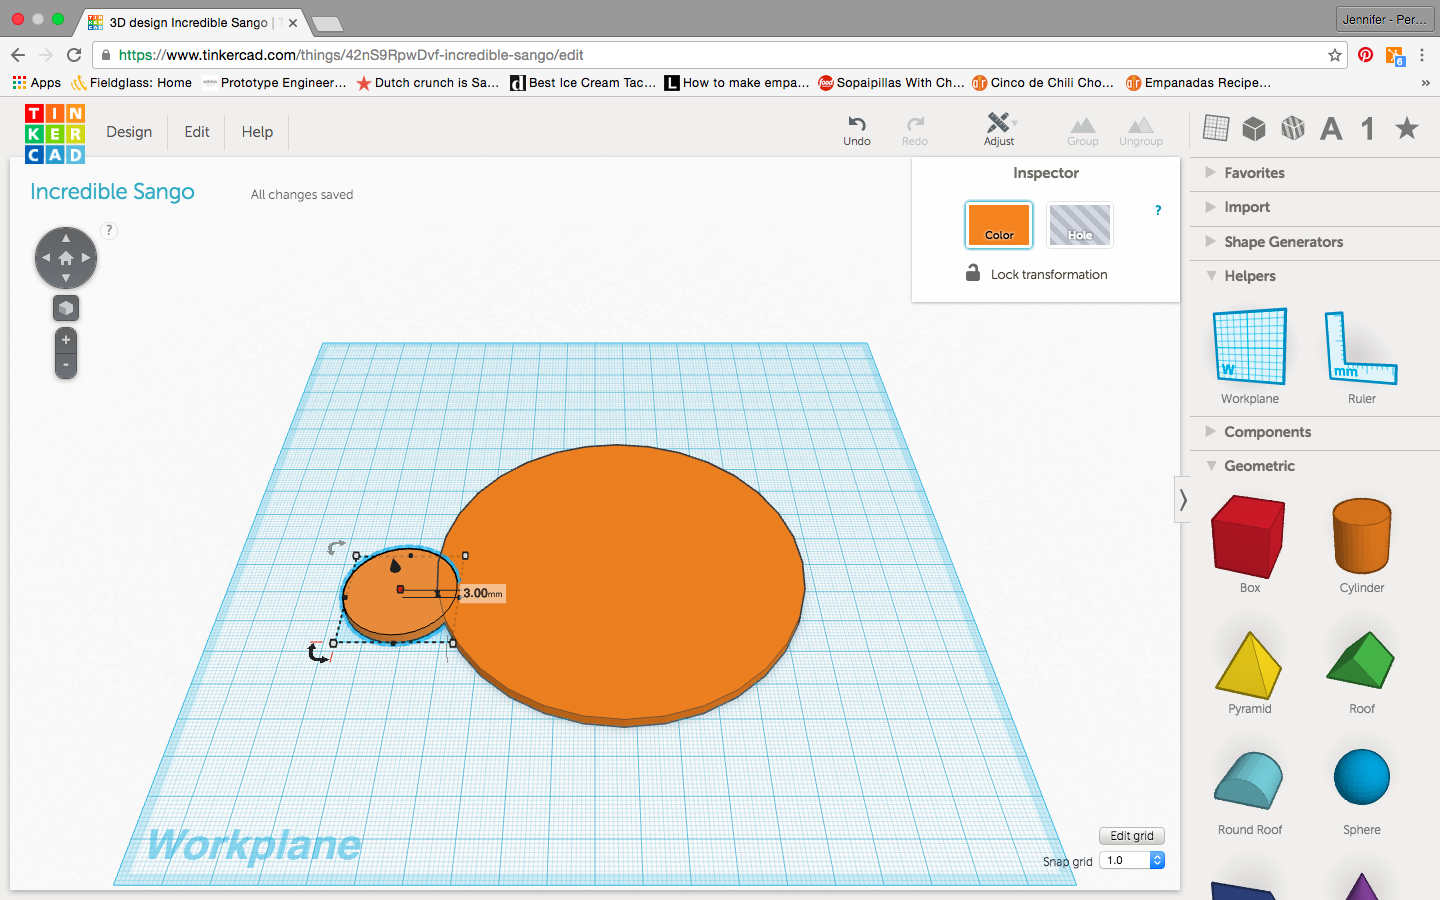
Task: Open the Edit menu
Action: tap(197, 132)
